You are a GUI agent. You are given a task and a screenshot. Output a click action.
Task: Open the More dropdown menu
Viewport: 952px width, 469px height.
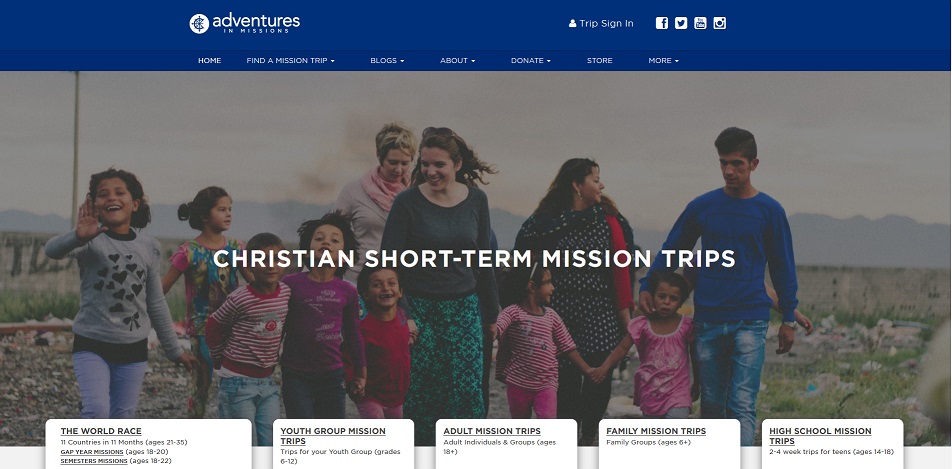coord(663,61)
